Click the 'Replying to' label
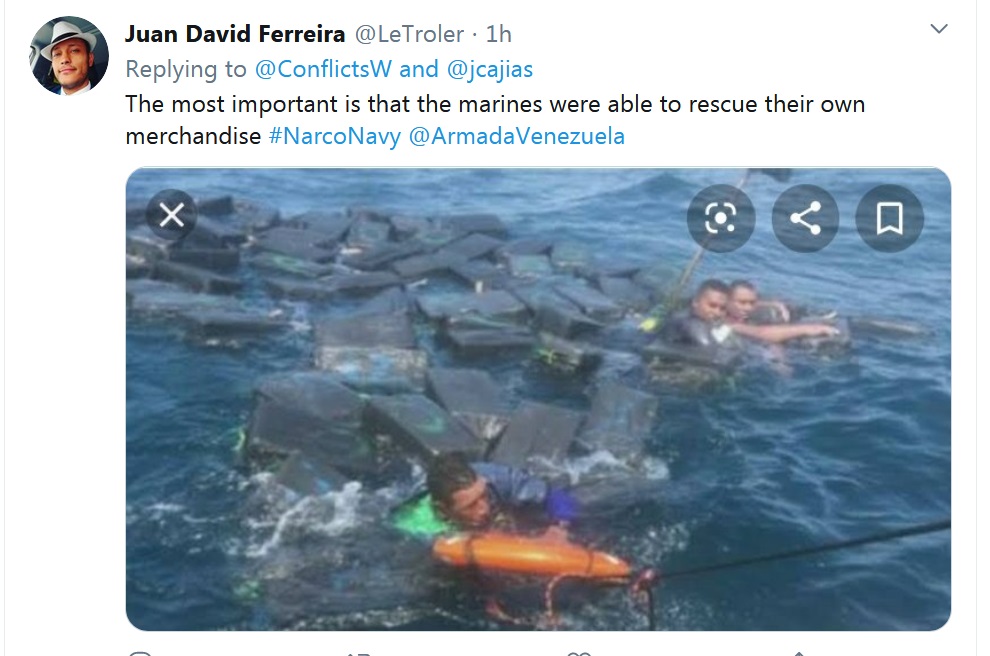The image size is (990, 656). [x=186, y=69]
